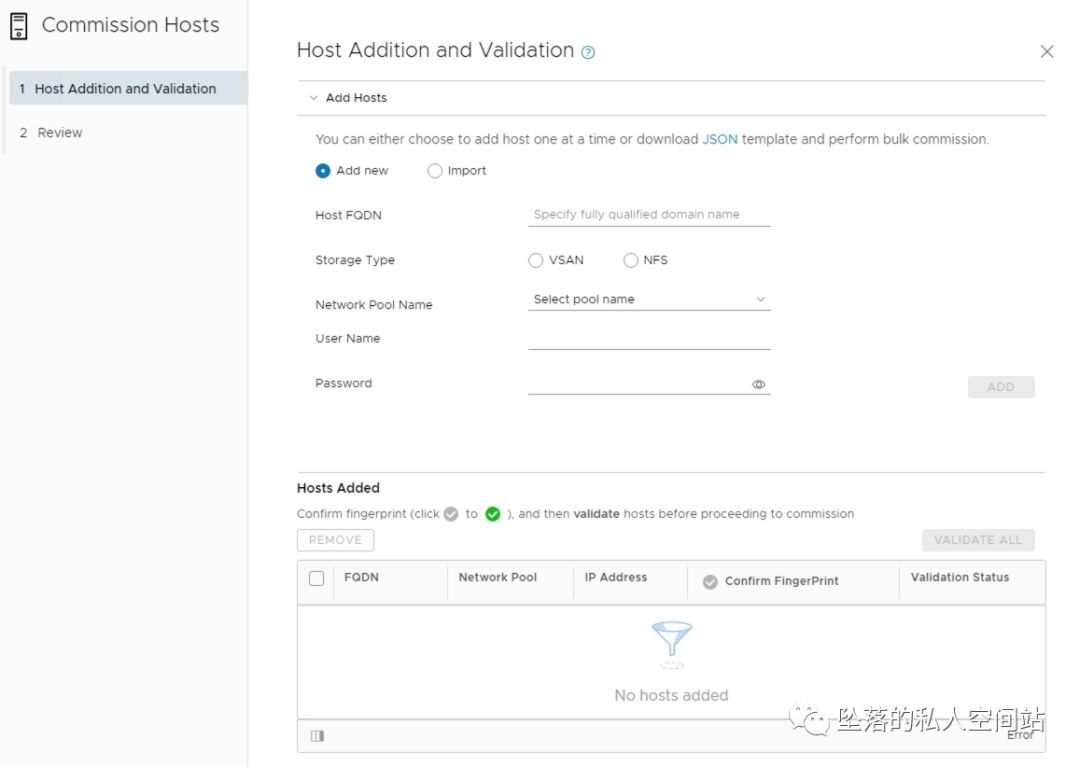Choose NFS storage type

[x=630, y=261]
